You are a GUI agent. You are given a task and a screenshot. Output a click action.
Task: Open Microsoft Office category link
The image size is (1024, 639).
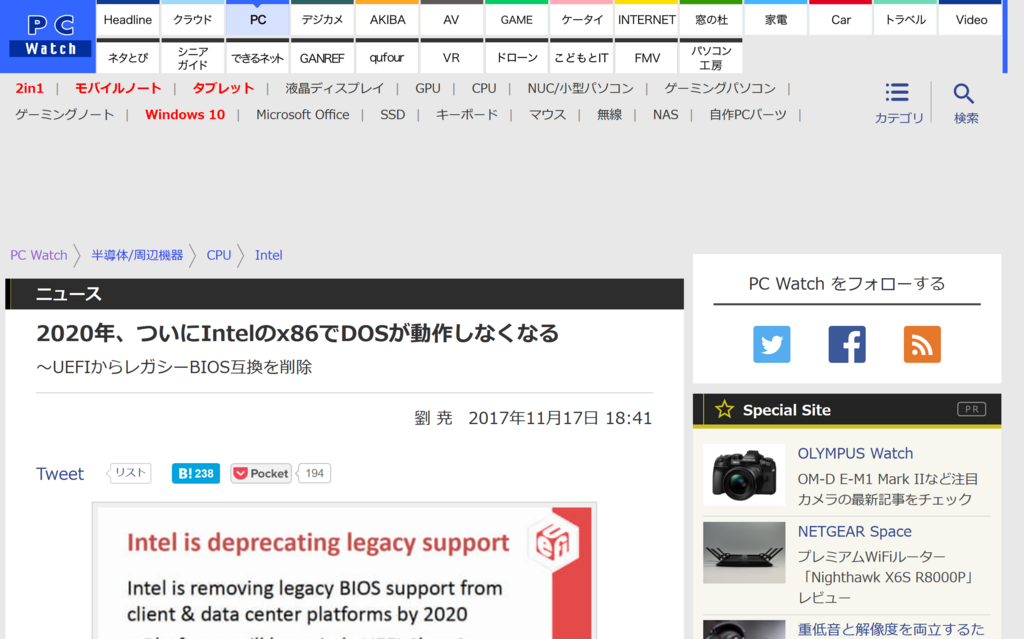(302, 114)
